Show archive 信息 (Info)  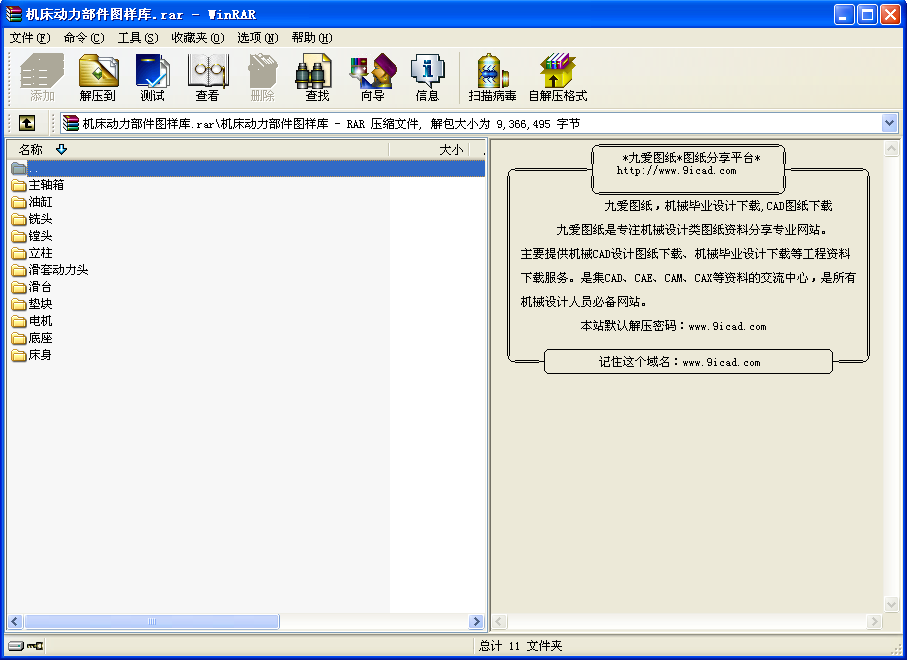427,77
